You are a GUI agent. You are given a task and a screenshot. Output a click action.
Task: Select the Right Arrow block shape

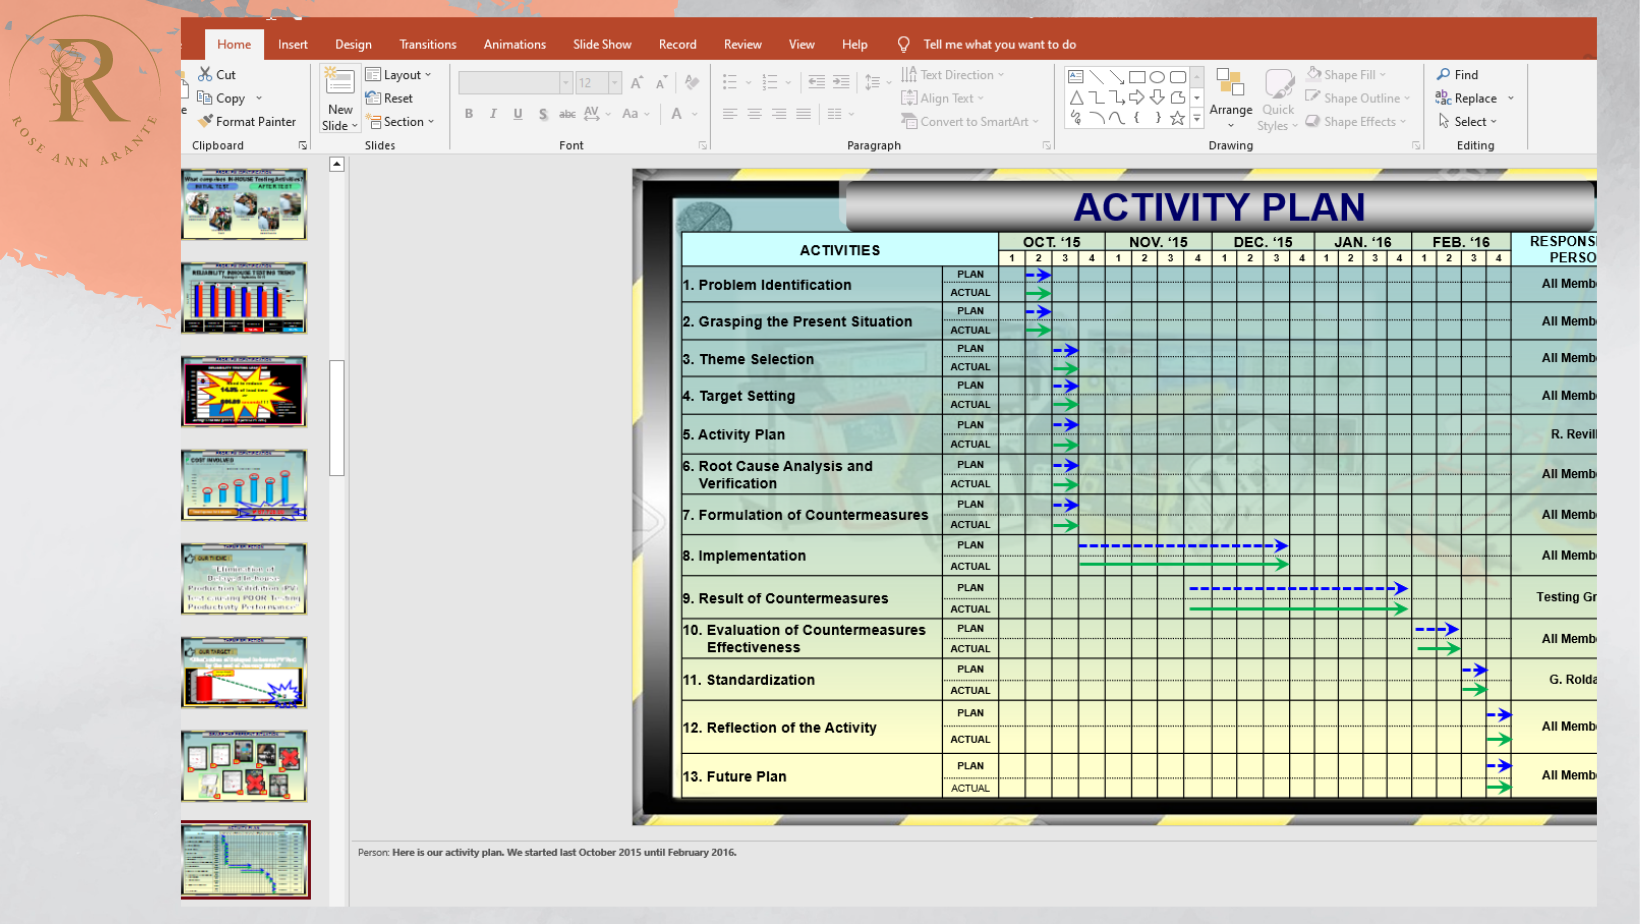pos(1137,97)
